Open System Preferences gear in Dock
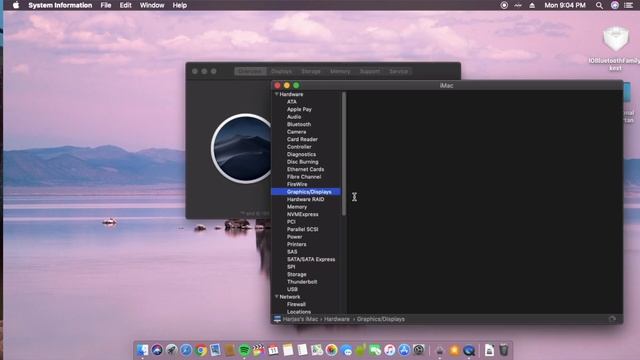 [x=419, y=350]
